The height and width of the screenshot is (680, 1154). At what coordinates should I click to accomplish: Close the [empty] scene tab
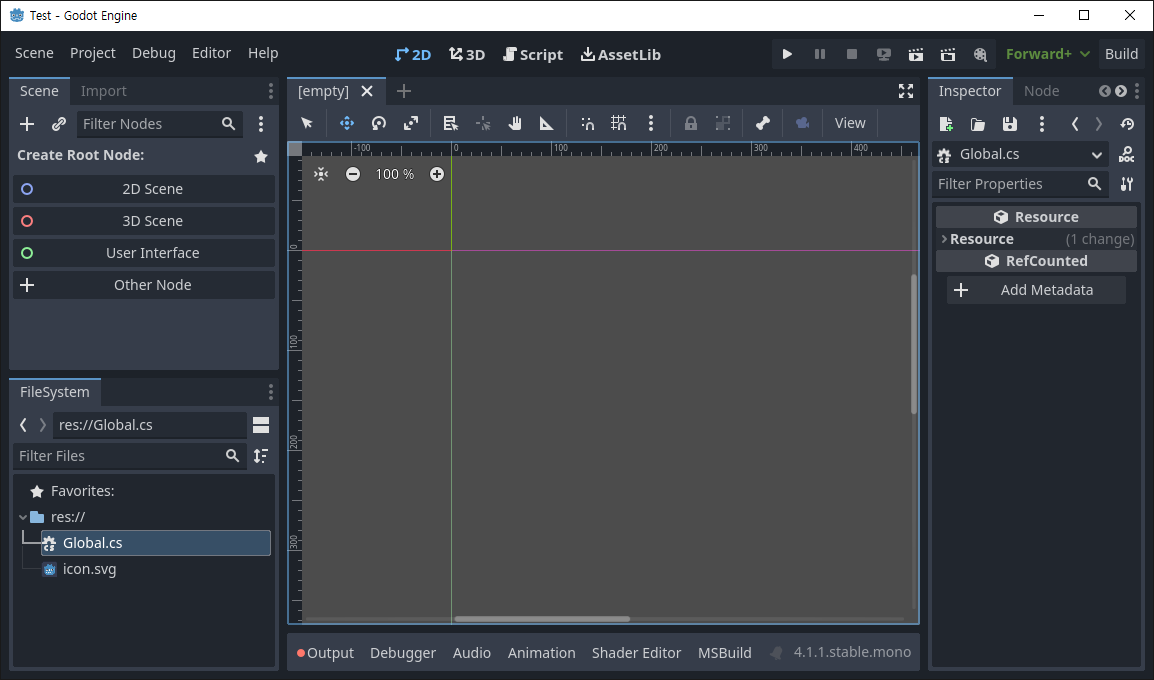(367, 91)
